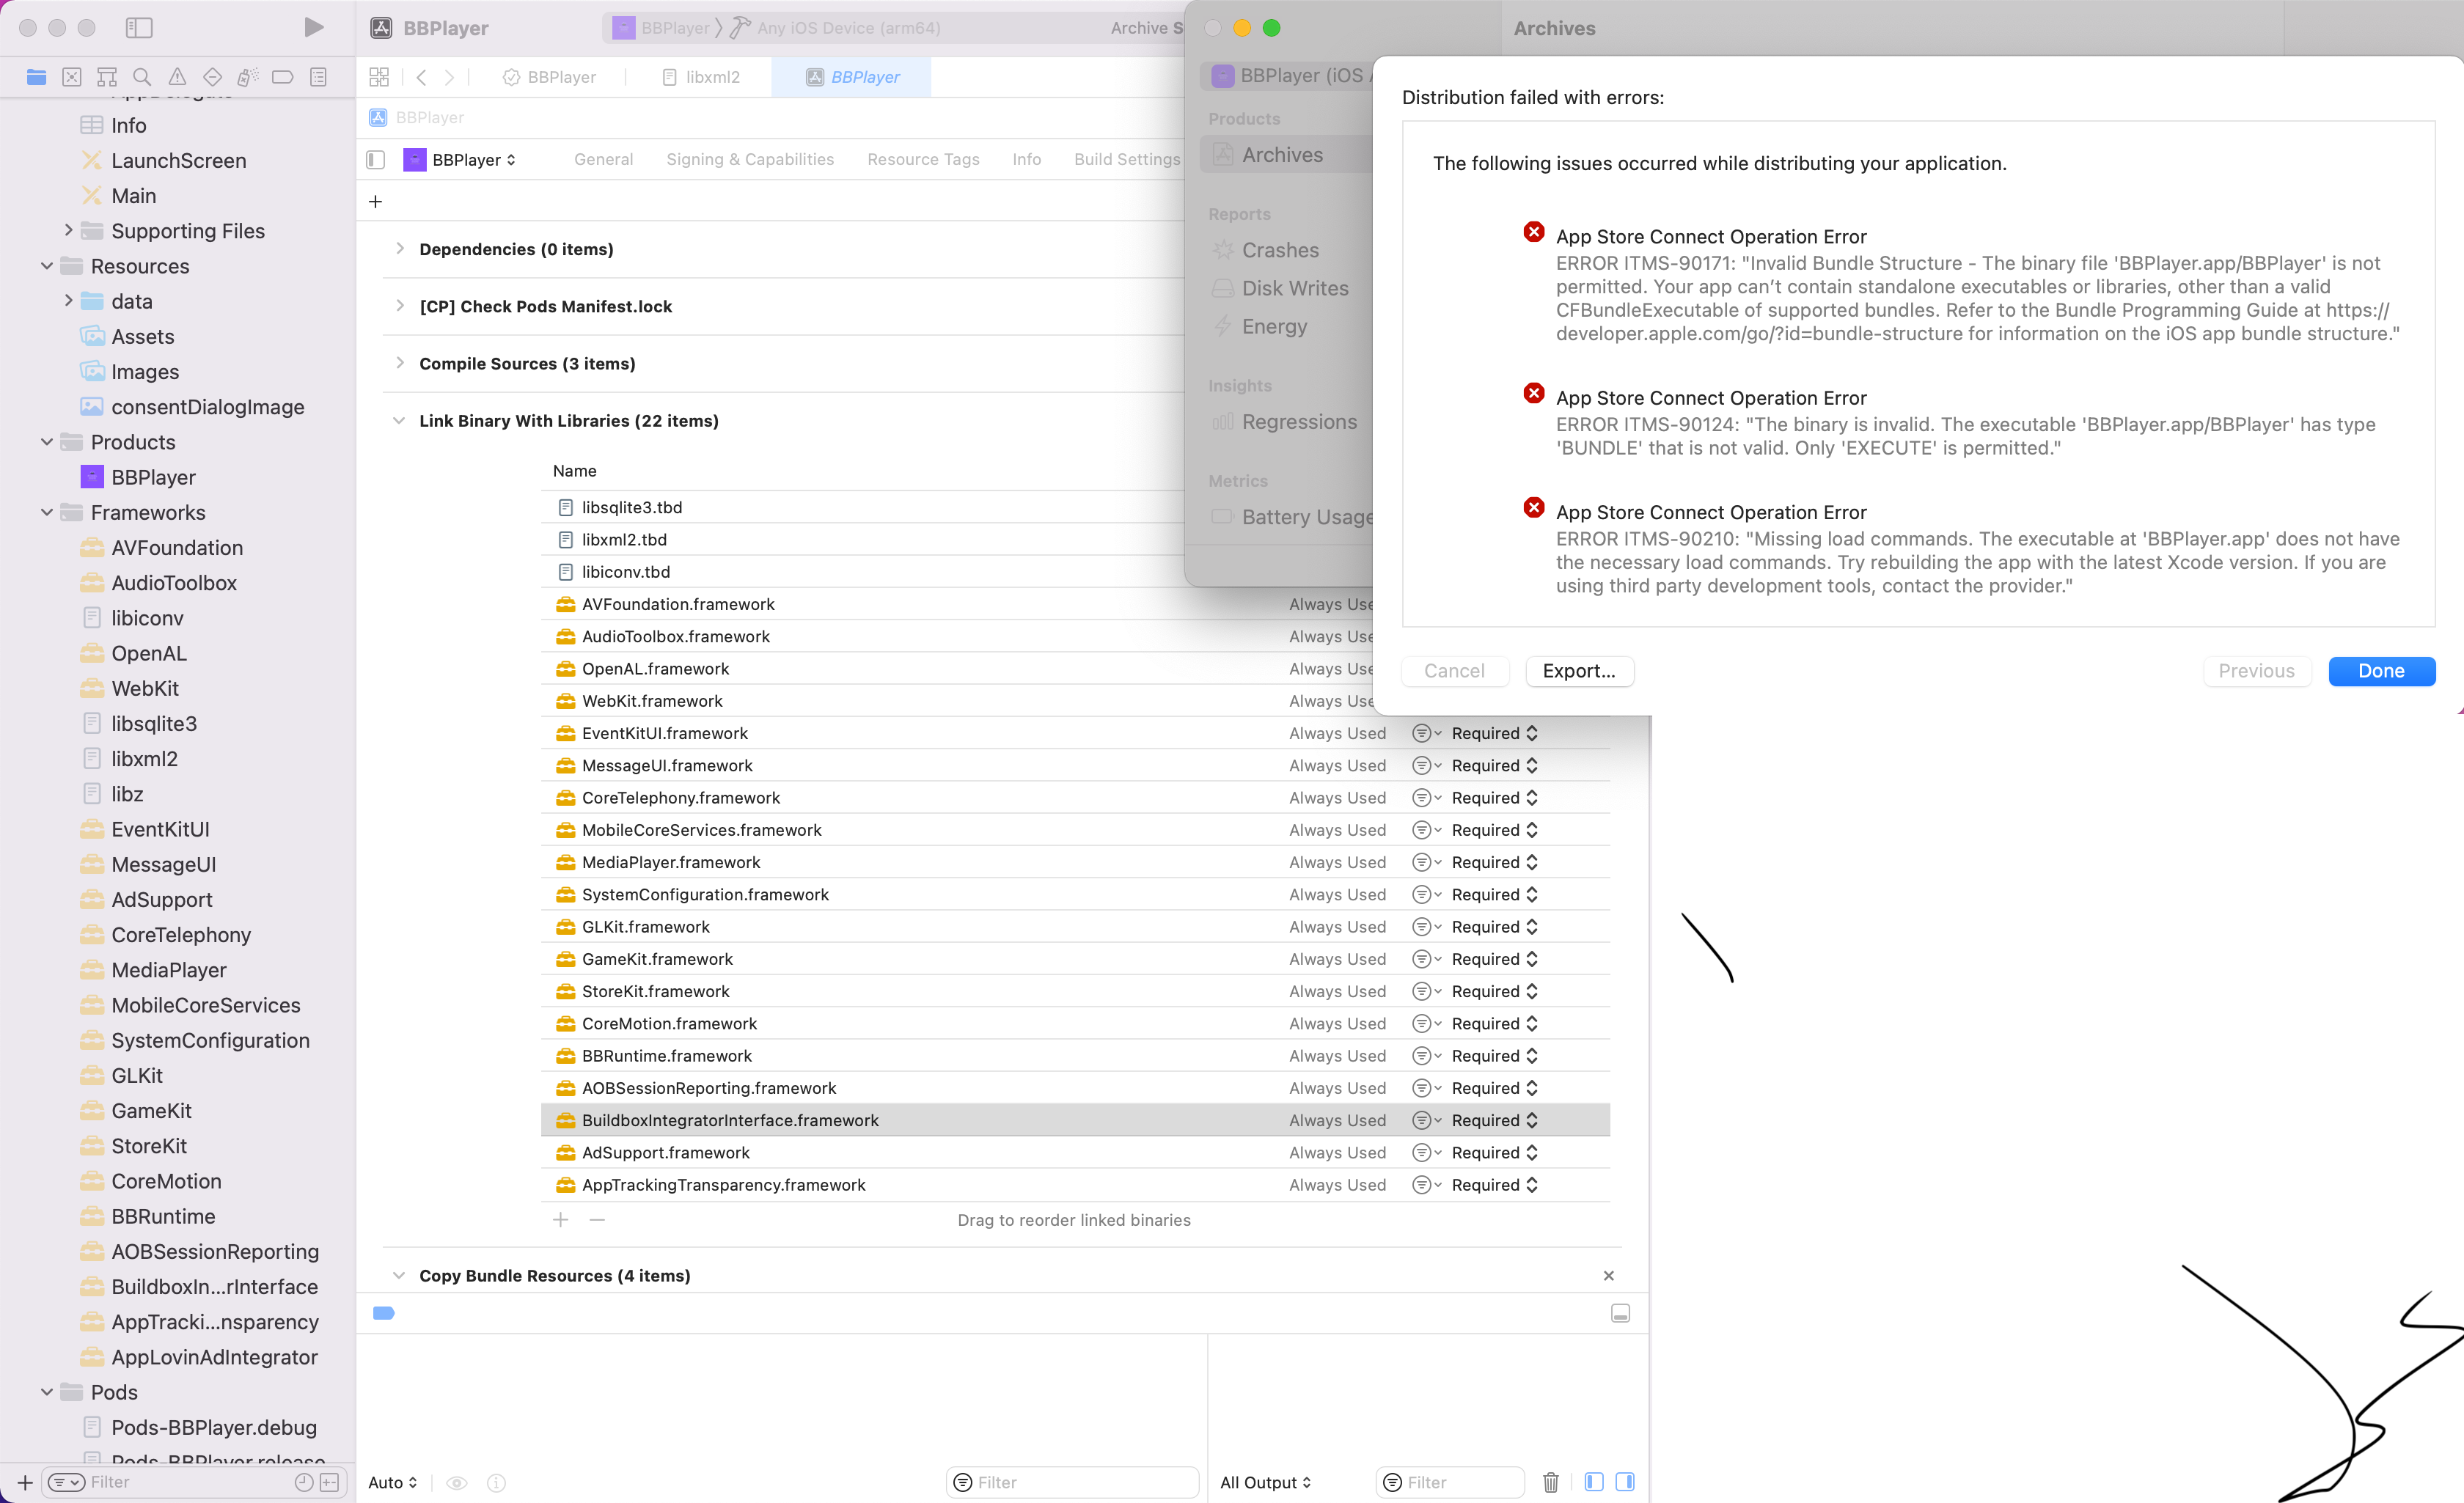The width and height of the screenshot is (2464, 1503).
Task: Switch to the Signing & Capabilities tab
Action: [750, 159]
